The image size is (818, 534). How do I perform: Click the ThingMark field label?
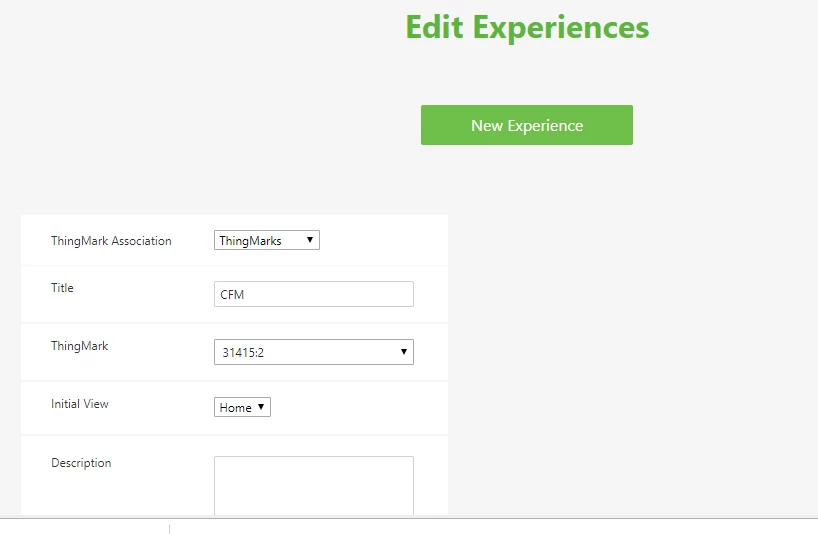pyautogui.click(x=79, y=346)
